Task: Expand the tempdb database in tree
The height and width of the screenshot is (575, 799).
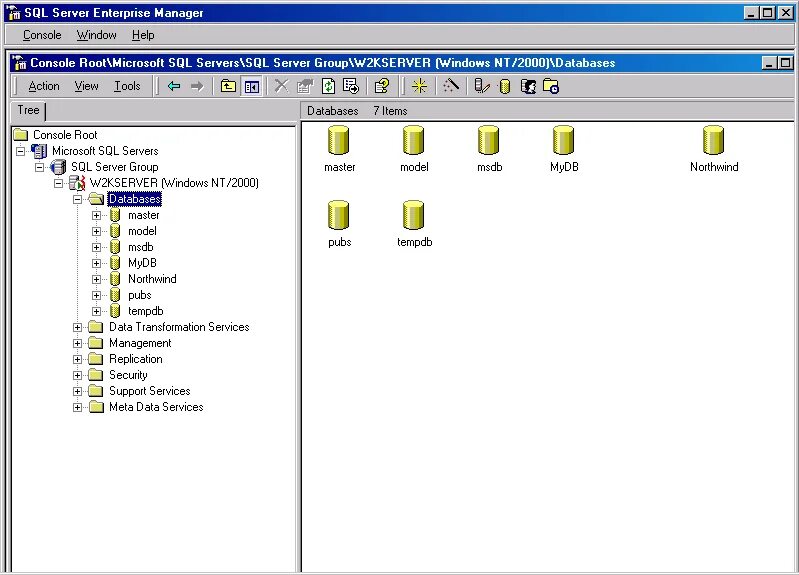Action: tap(96, 311)
